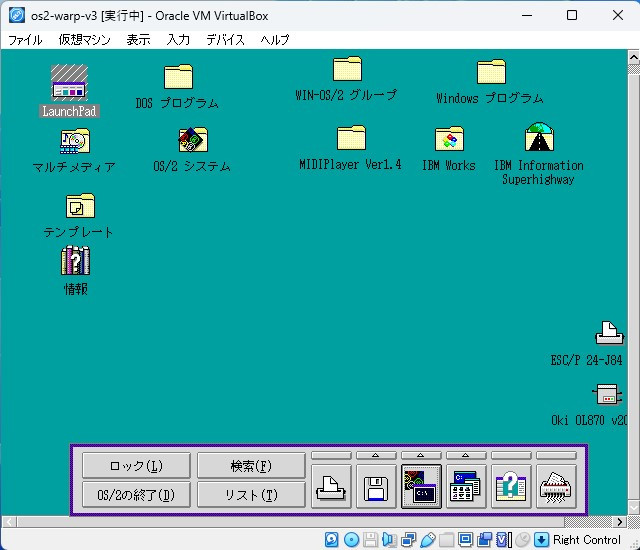Click the 検索(F) find button
This screenshot has height=550, width=640.
[x=251, y=466]
